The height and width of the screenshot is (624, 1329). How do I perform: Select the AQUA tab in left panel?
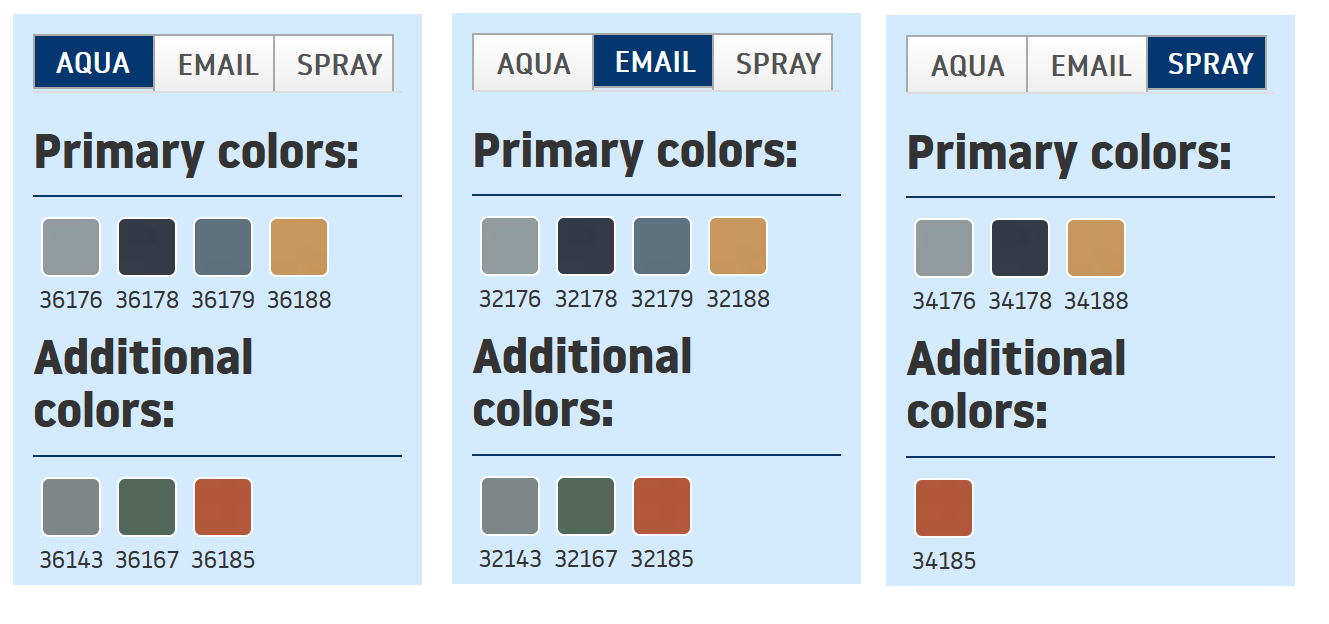pos(94,63)
